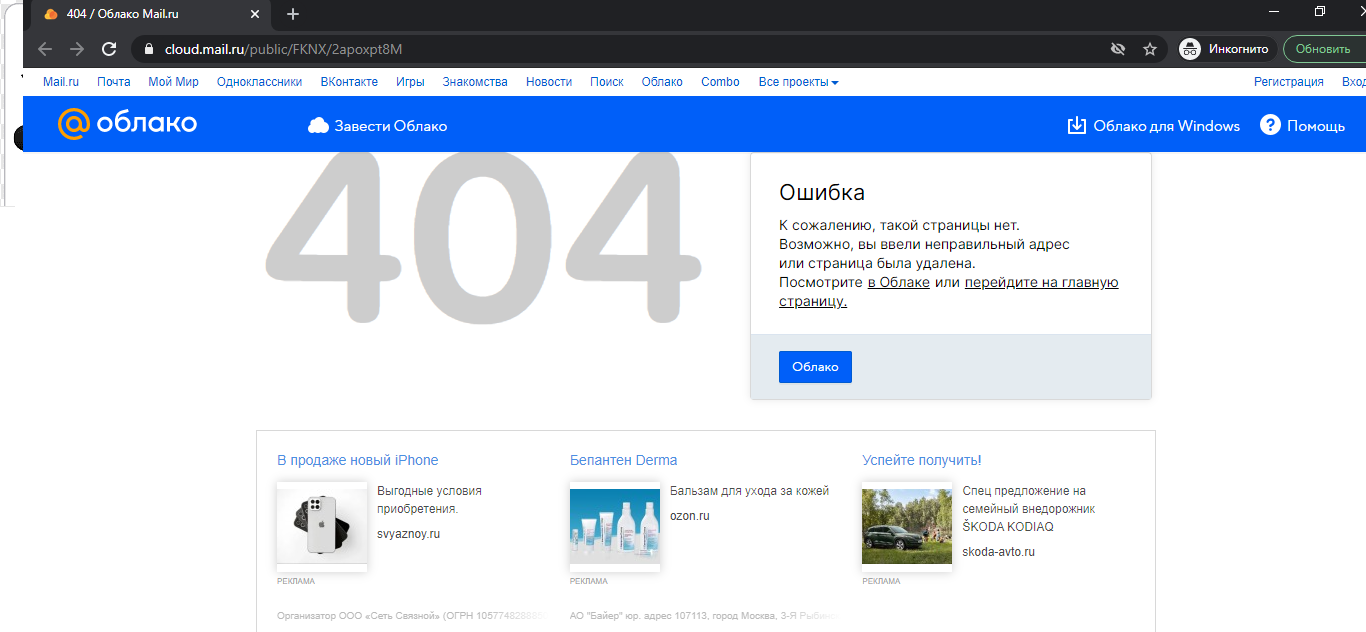Click the browser back arrow
Viewport: 1366px width, 632px height.
(x=45, y=49)
